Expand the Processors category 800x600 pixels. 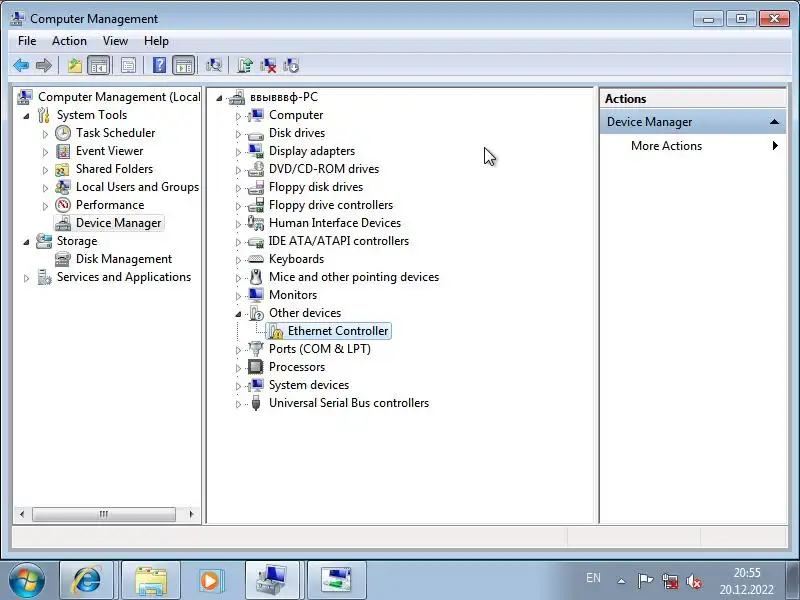238,368
